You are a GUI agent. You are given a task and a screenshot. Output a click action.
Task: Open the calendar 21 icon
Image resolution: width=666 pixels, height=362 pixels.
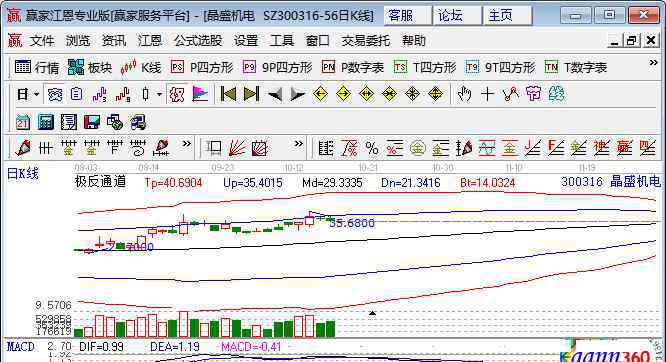(23, 122)
